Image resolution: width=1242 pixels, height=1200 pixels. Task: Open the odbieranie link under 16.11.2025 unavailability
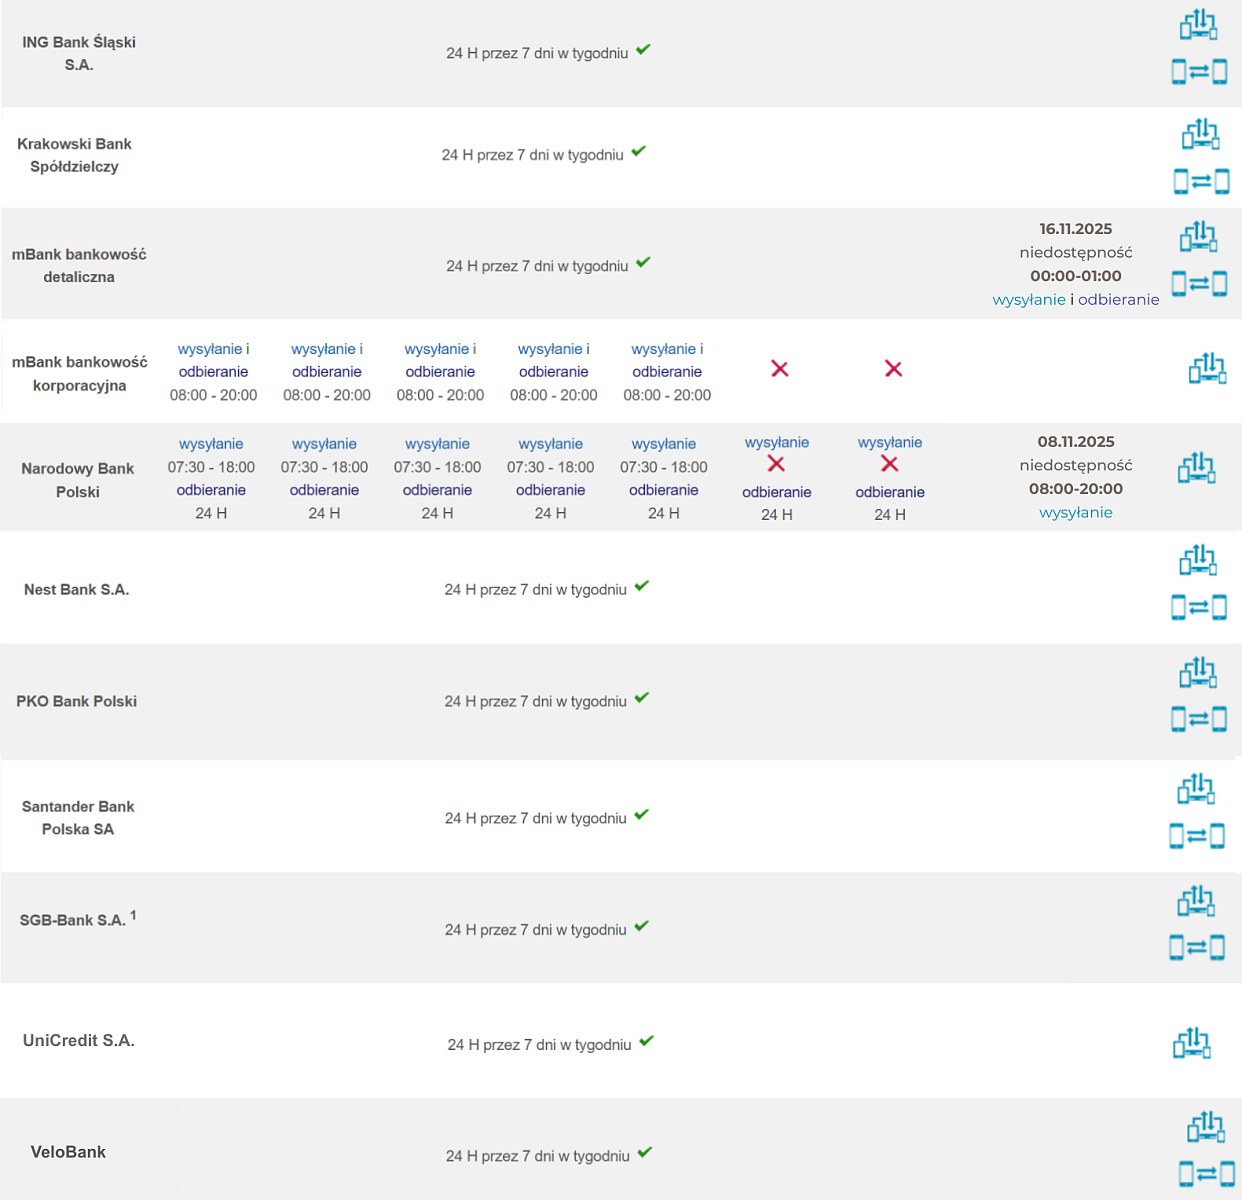(x=1118, y=300)
